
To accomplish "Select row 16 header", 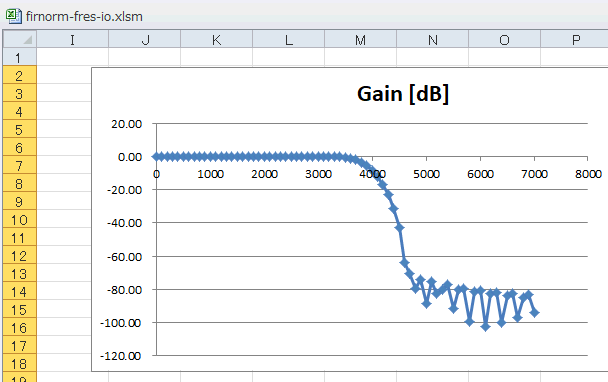I will 19,327.
